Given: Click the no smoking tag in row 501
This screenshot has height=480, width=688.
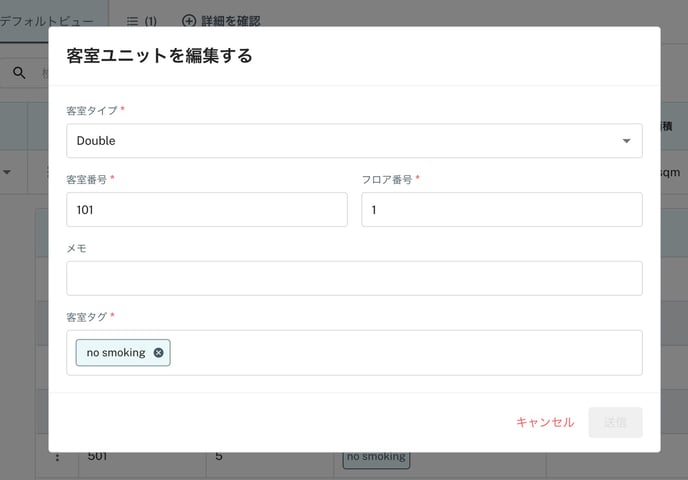Looking at the screenshot, I should point(376,457).
